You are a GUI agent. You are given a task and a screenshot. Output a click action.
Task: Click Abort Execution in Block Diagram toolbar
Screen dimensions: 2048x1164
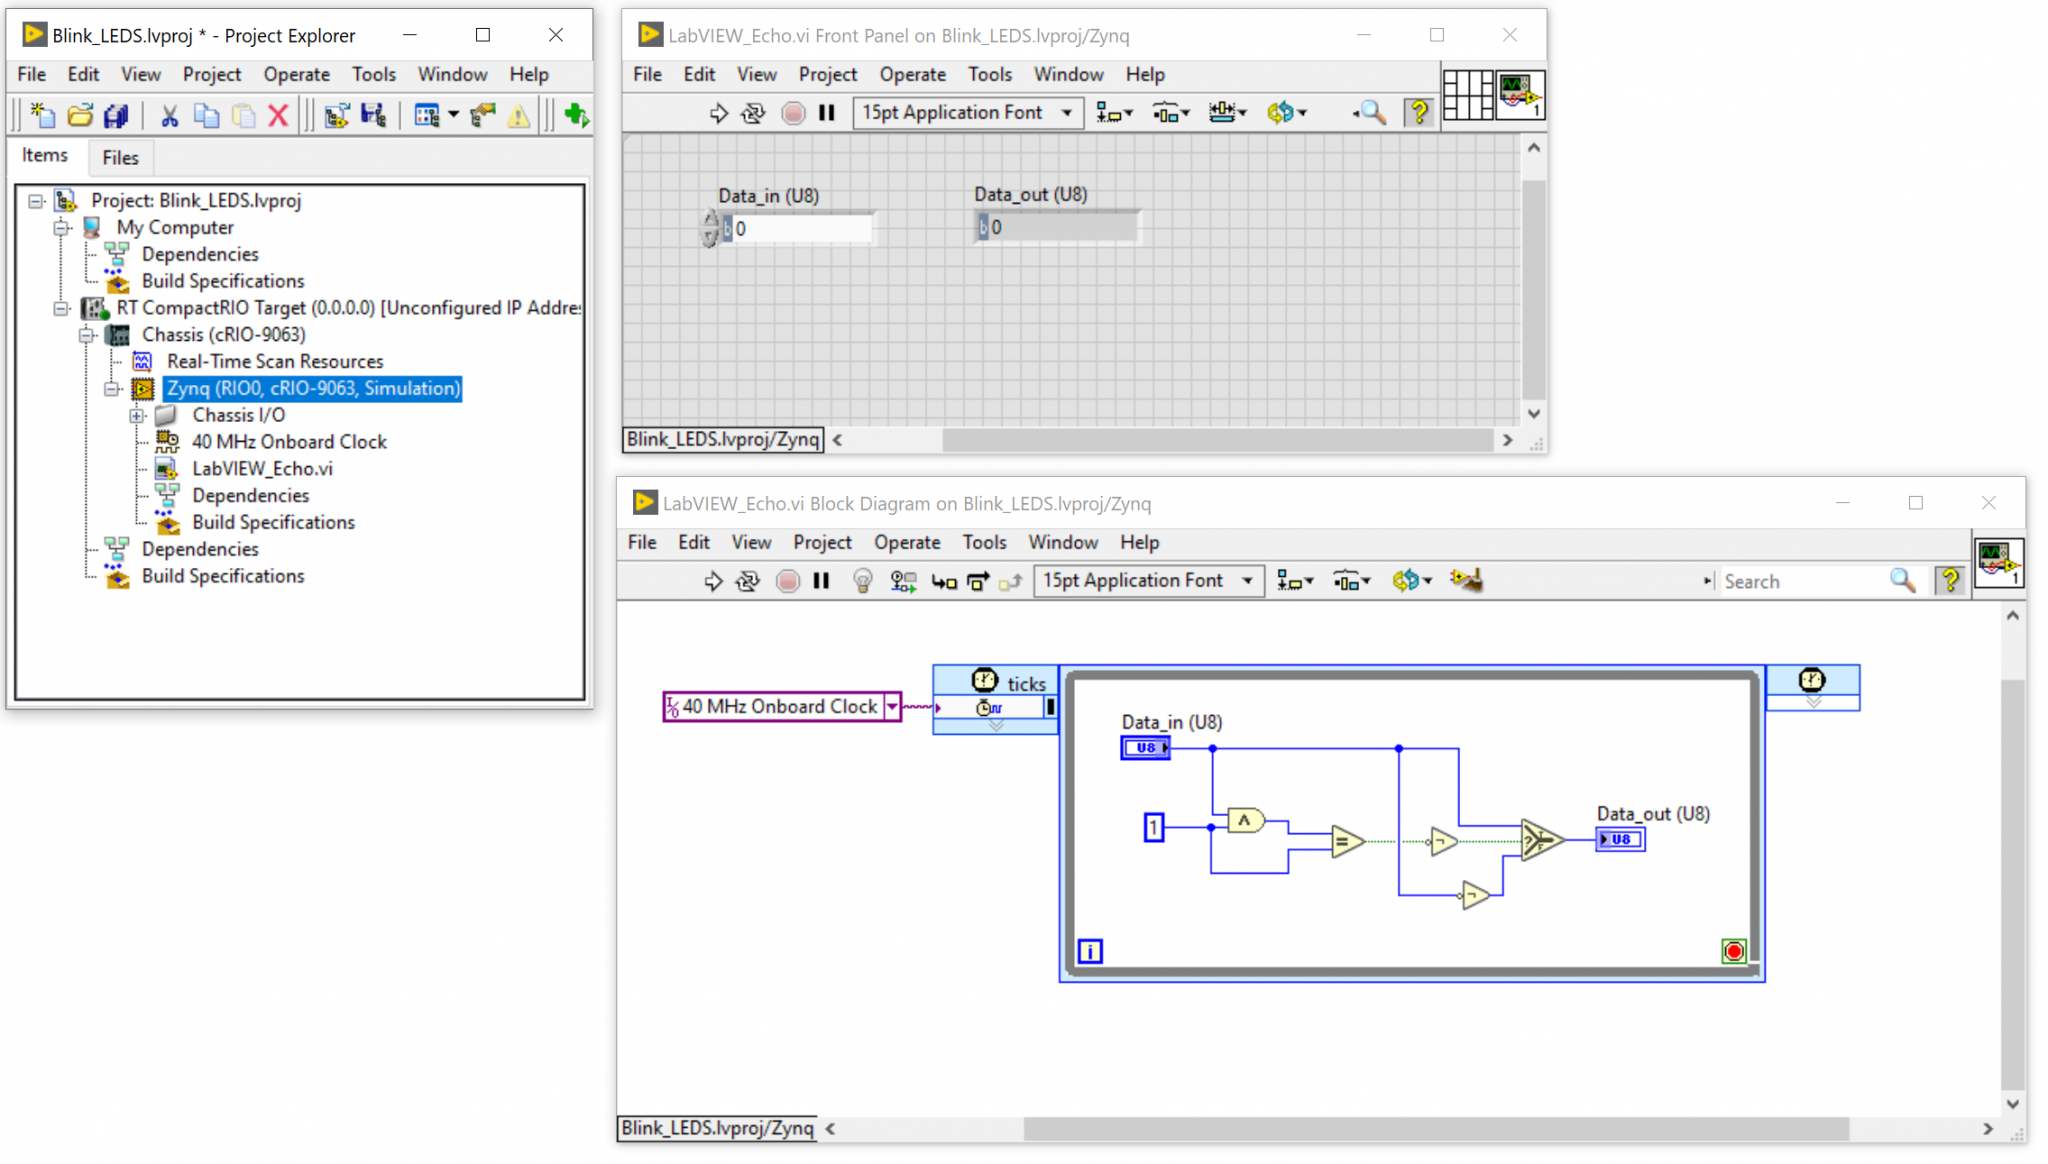pyautogui.click(x=788, y=581)
